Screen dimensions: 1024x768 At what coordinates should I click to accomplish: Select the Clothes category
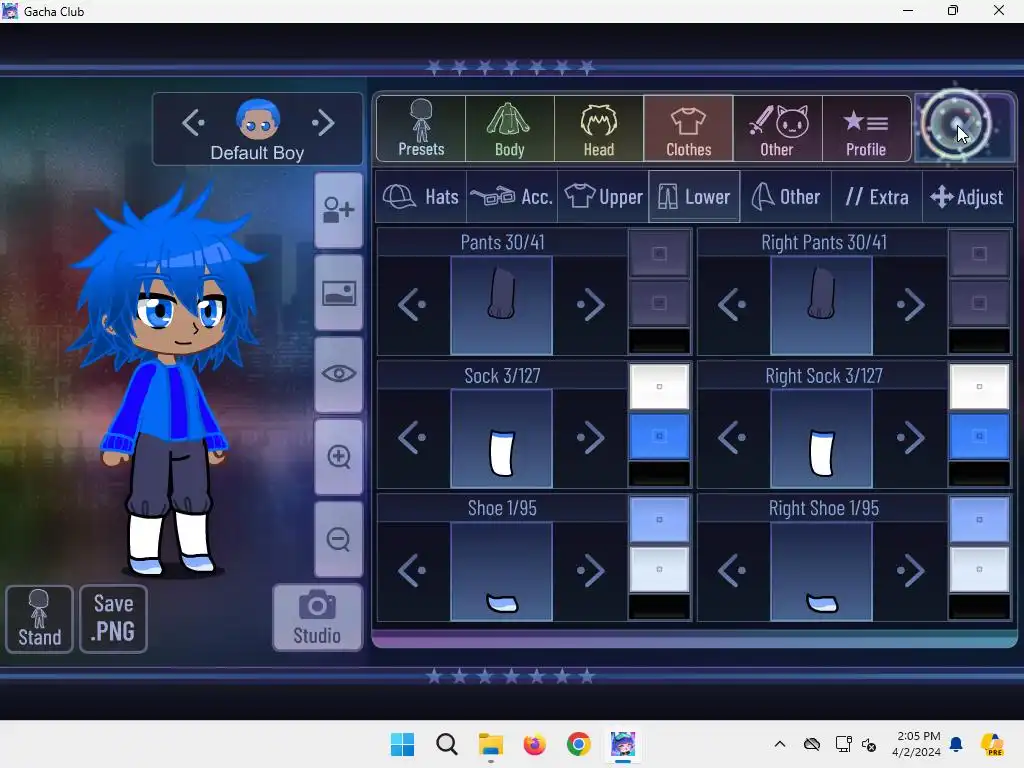(688, 129)
